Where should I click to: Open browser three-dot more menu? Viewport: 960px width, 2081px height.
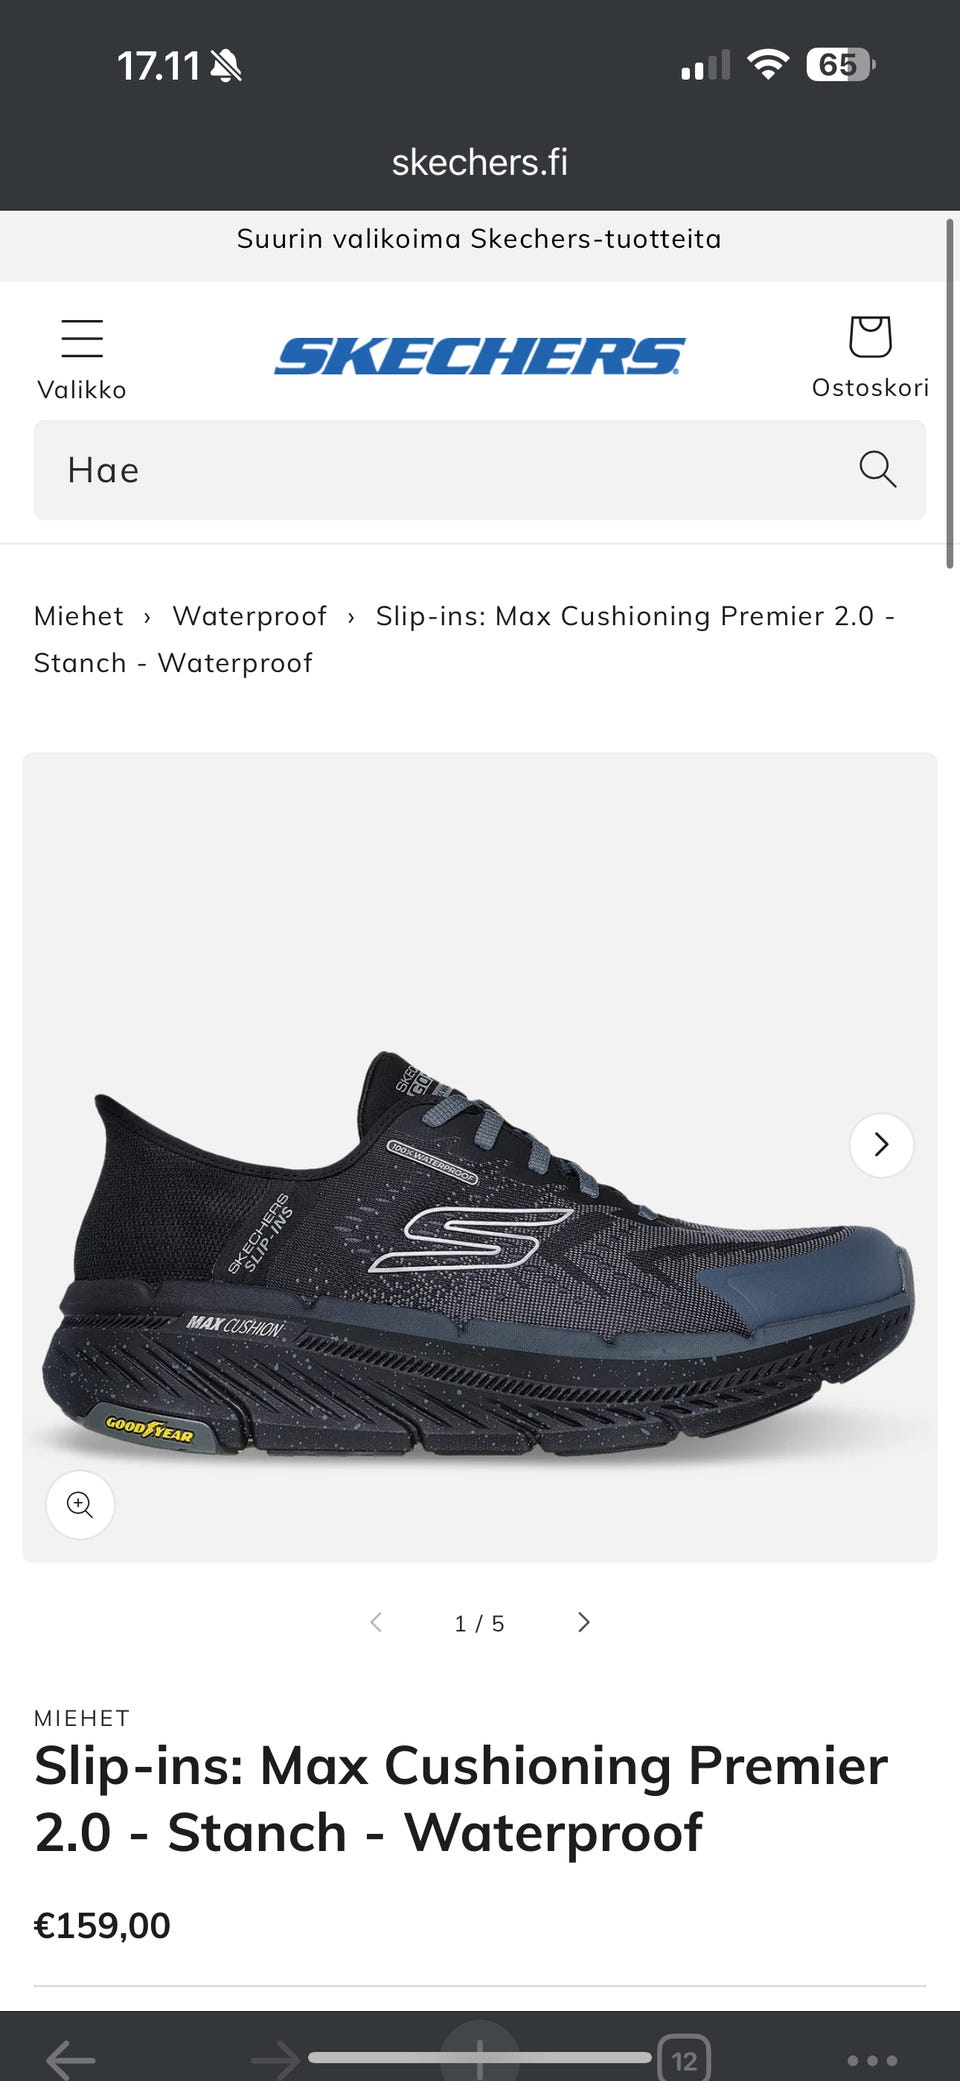coord(872,2060)
